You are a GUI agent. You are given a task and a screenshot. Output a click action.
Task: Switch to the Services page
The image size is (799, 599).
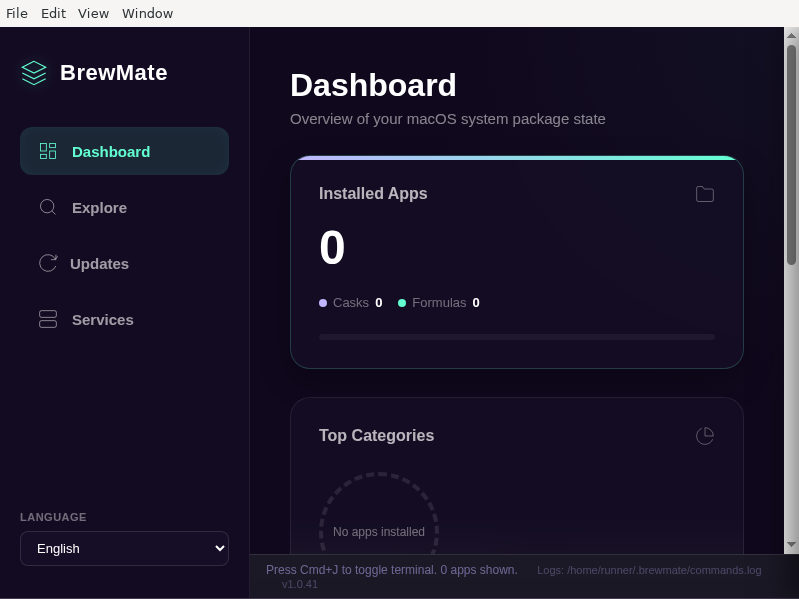[x=124, y=319]
